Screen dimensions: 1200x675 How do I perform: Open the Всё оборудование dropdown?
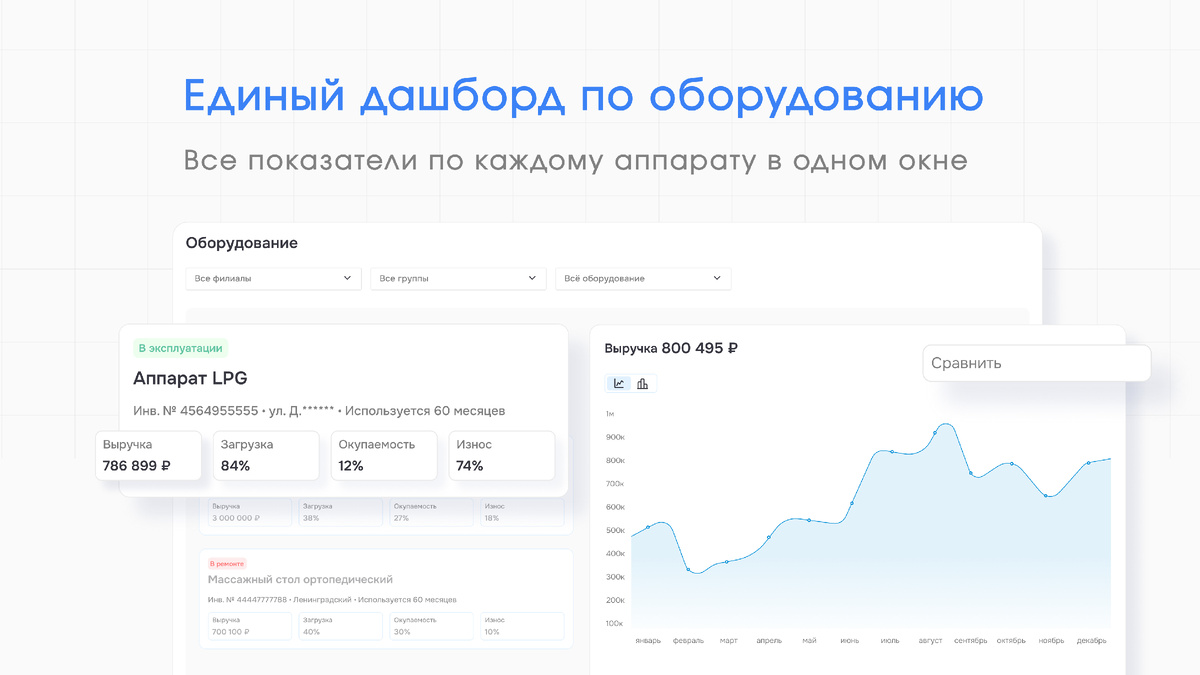pyautogui.click(x=643, y=278)
